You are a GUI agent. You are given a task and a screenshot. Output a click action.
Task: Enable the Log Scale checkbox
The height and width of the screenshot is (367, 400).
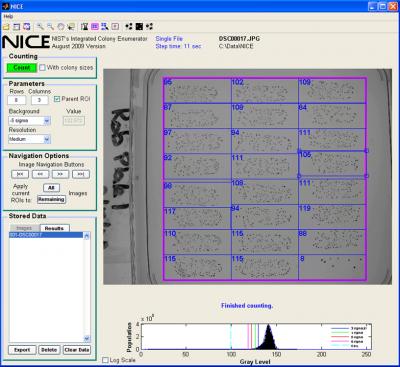[105, 360]
